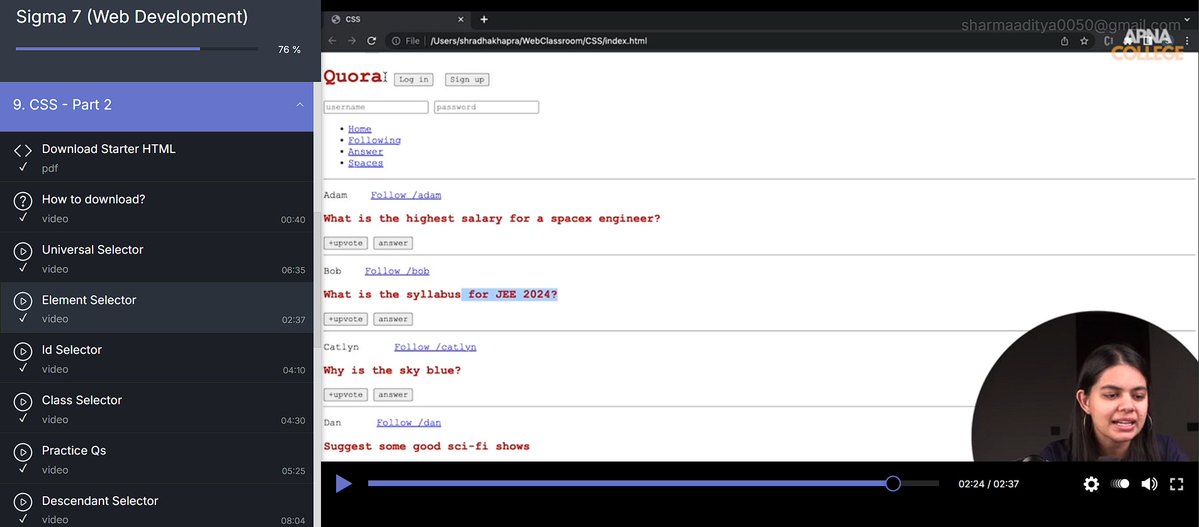Toggle completion checkmark for Practice Qs
Screen dimensions: 1199x527
point(23,469)
